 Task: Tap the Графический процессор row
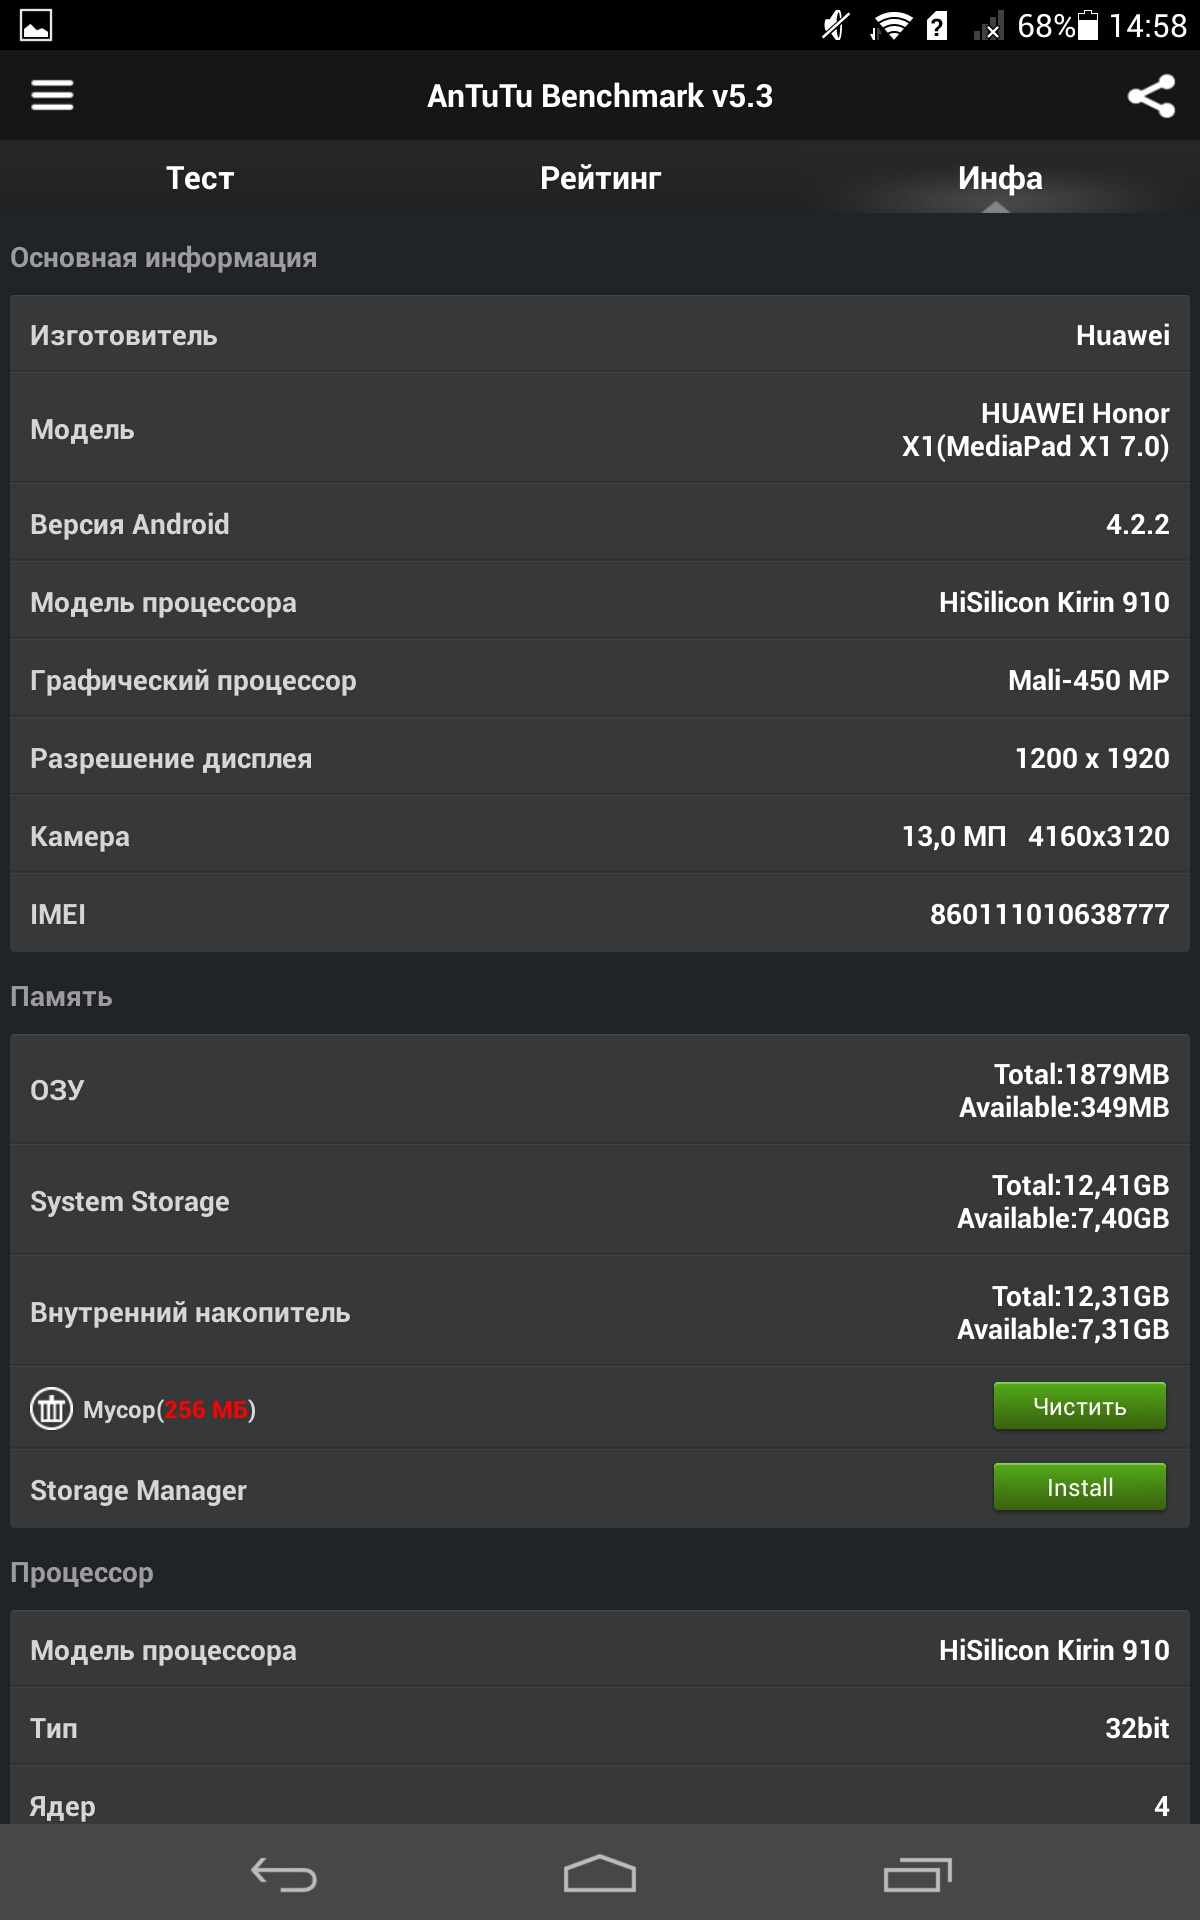click(600, 680)
